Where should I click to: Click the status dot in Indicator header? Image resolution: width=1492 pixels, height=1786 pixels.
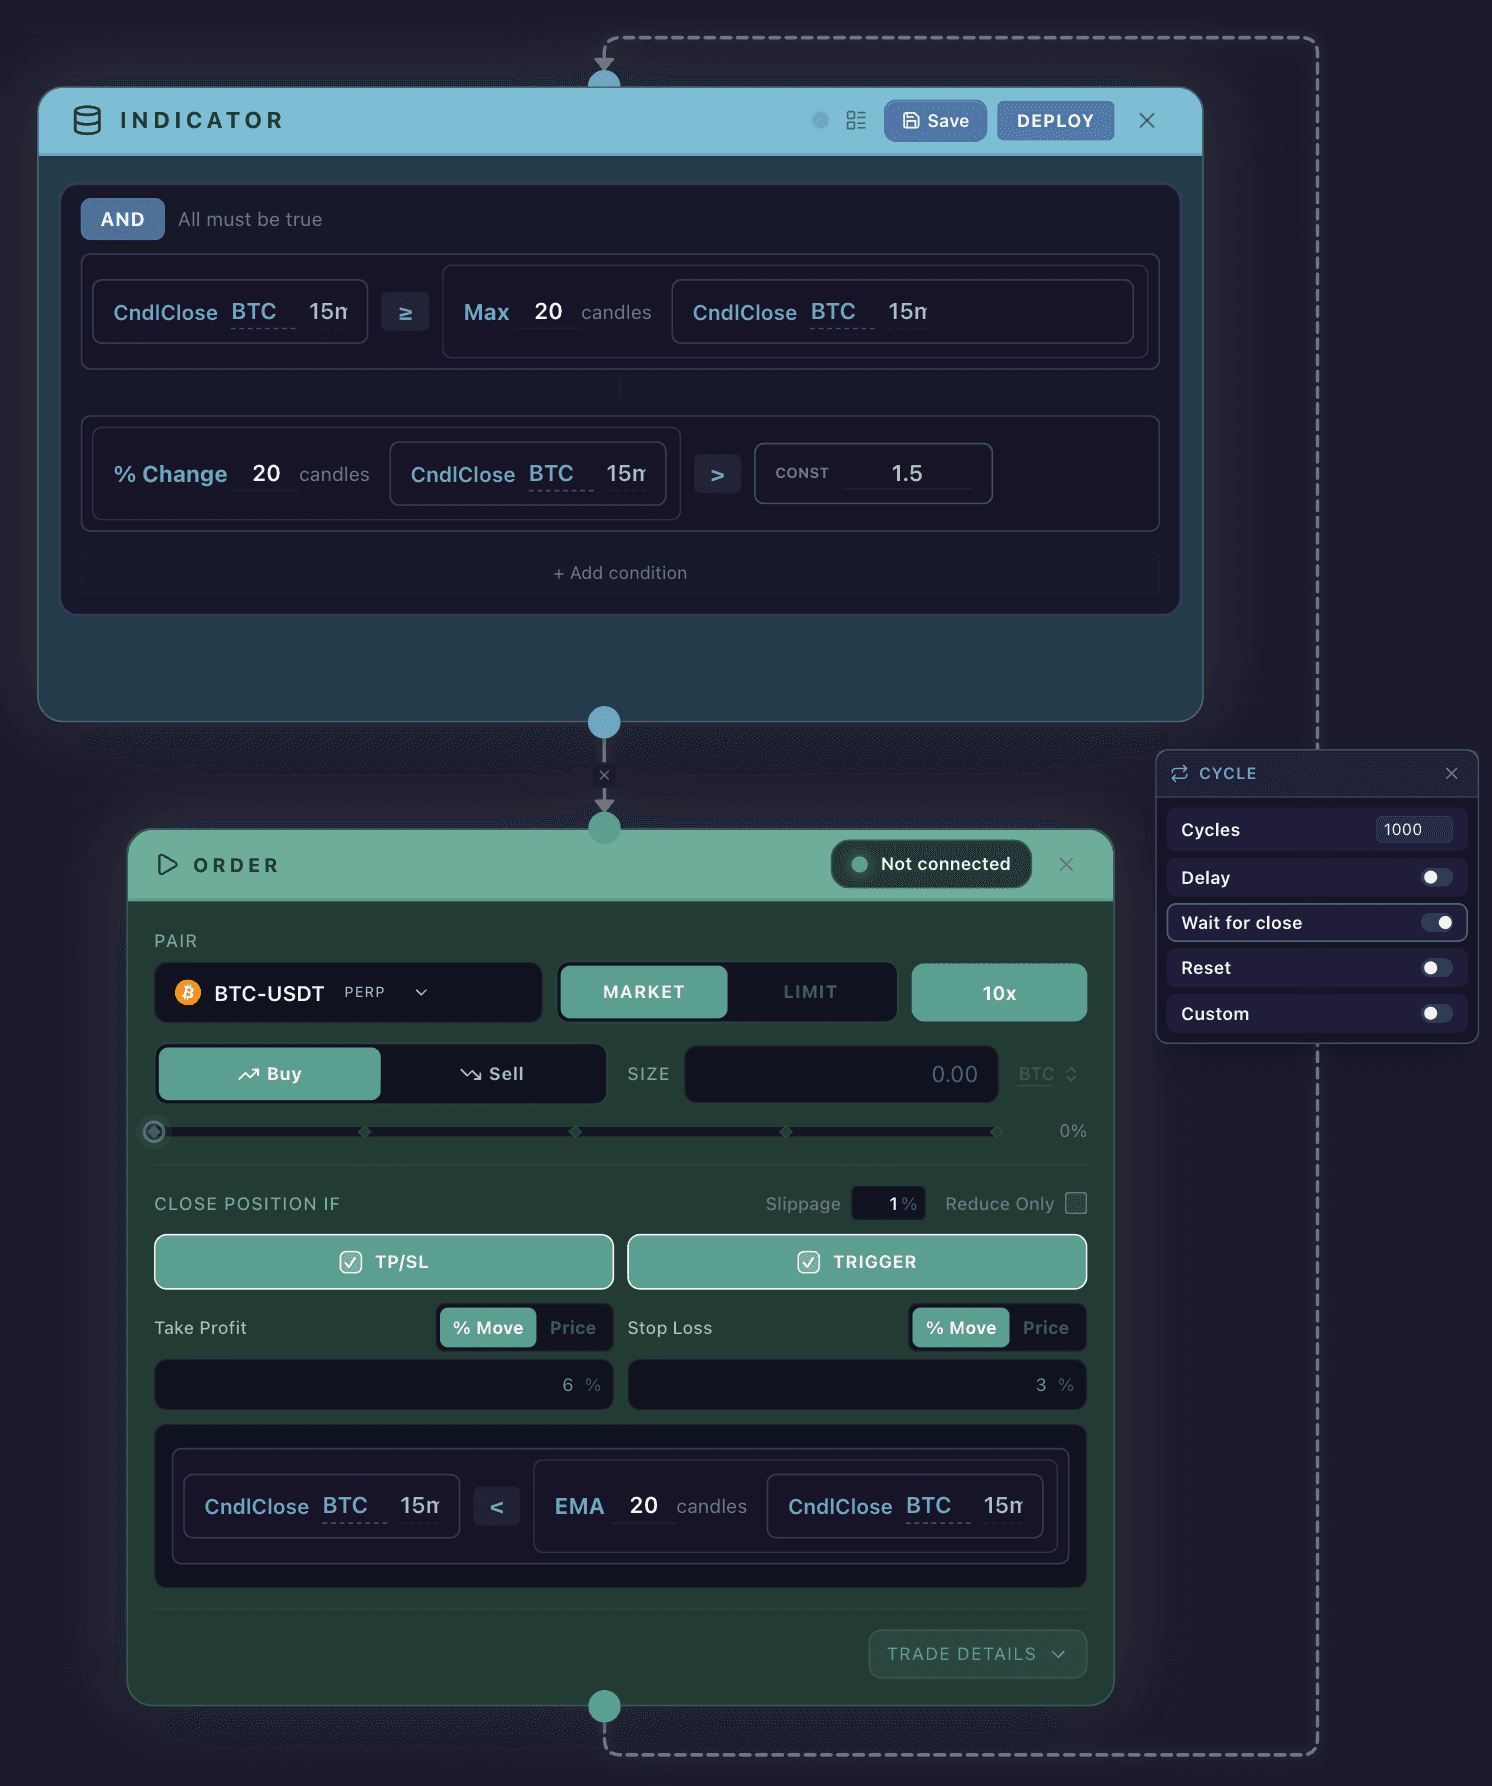[x=820, y=120]
